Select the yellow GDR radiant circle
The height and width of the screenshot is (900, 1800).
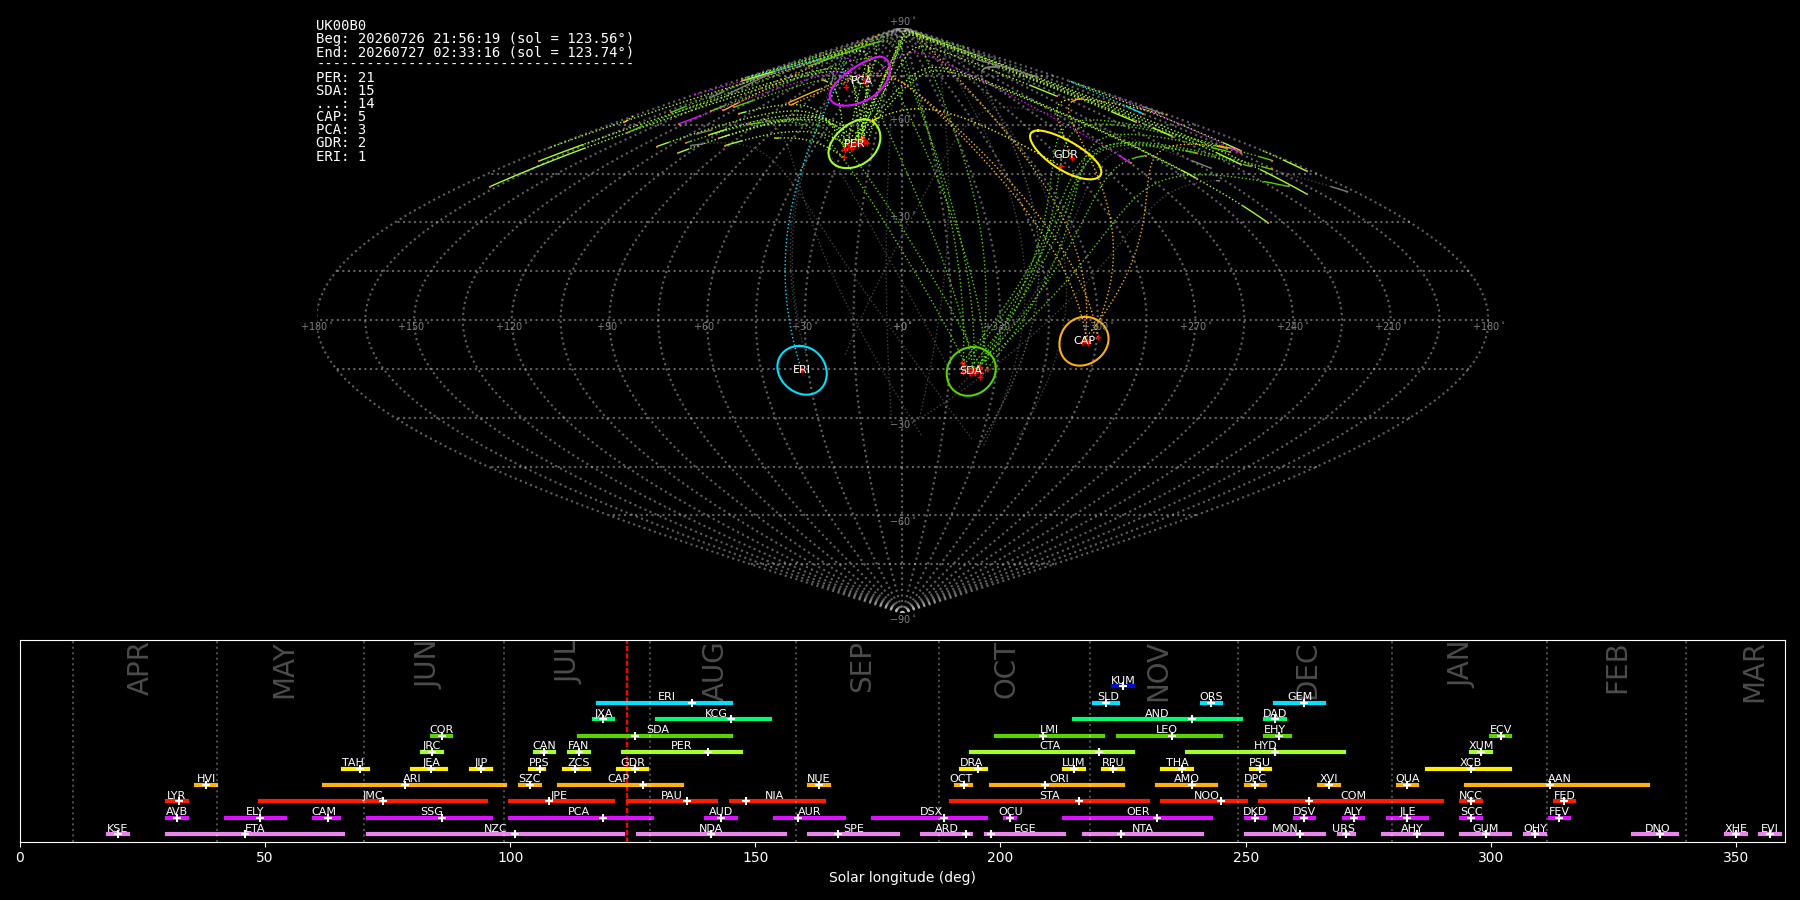pyautogui.click(x=1065, y=155)
